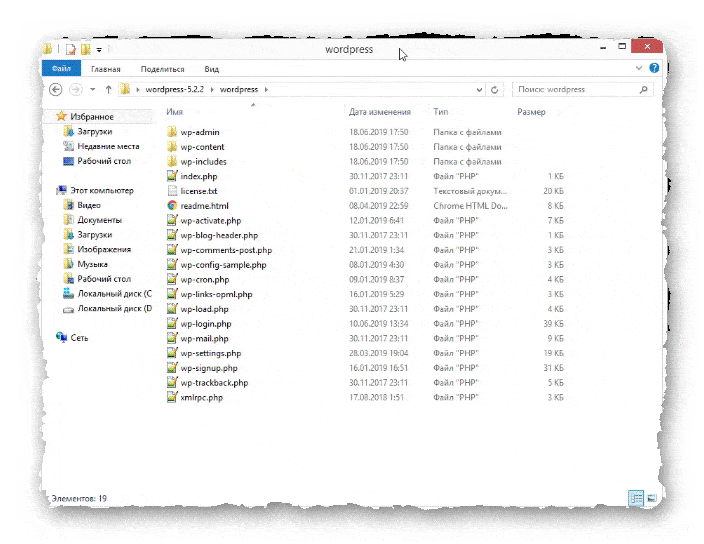The width and height of the screenshot is (704, 544).
Task: Select wp-trackback.php file name
Action: pyautogui.click(x=214, y=383)
